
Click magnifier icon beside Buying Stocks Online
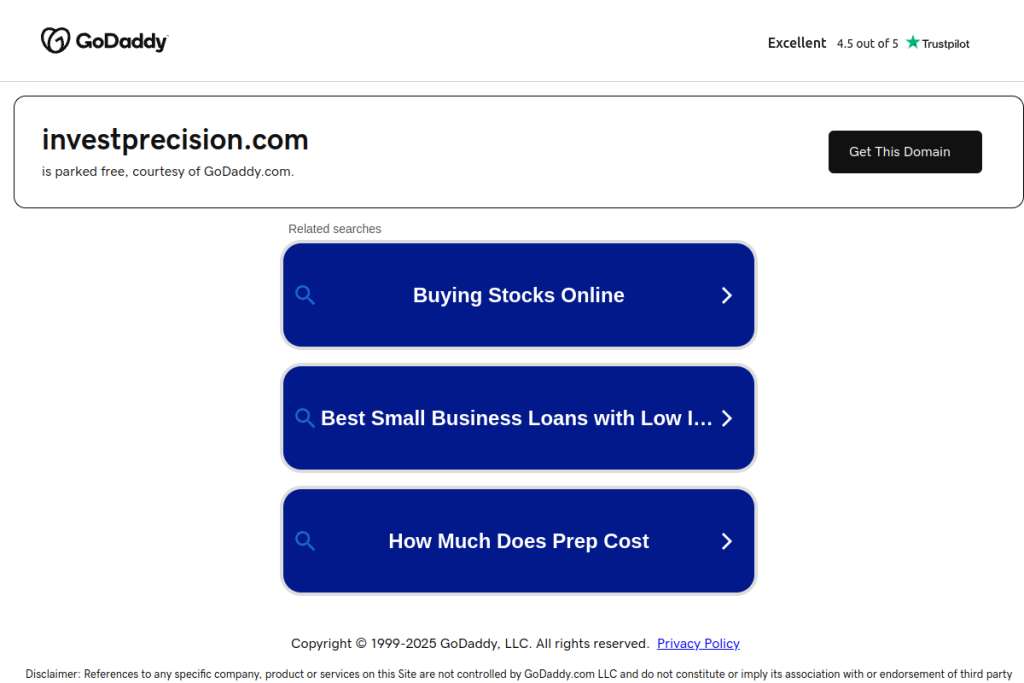pyautogui.click(x=305, y=295)
